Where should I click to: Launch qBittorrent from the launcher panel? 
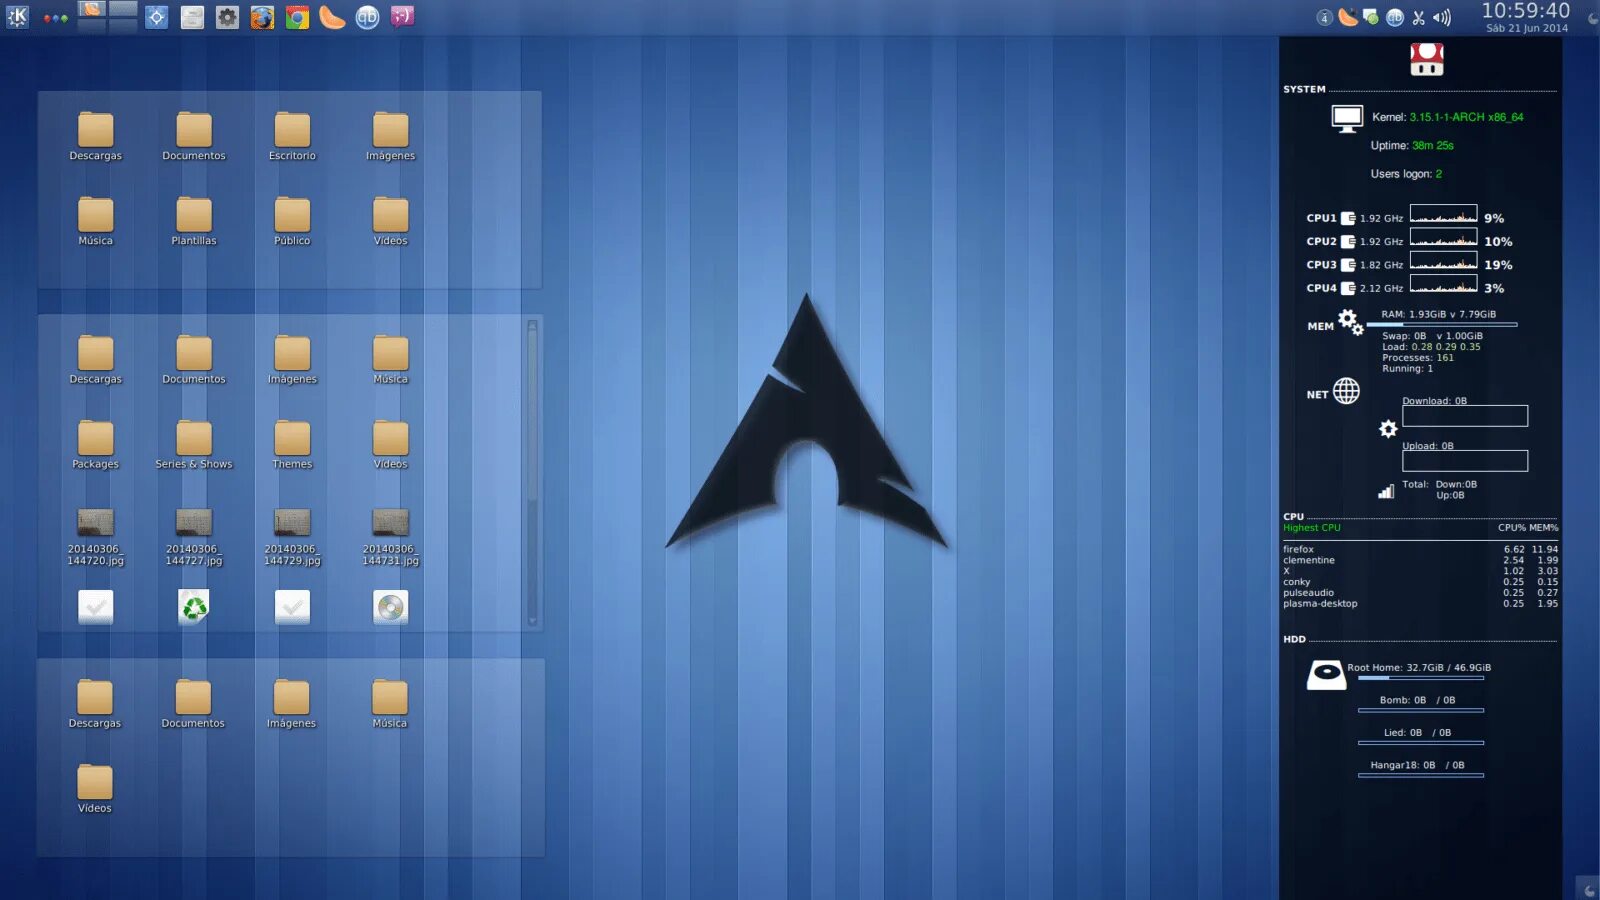pyautogui.click(x=367, y=17)
